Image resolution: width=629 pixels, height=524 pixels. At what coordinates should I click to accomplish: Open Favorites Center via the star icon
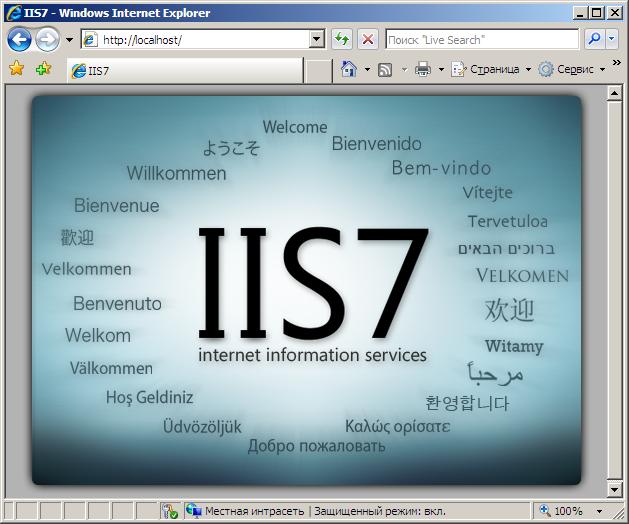coord(16,69)
